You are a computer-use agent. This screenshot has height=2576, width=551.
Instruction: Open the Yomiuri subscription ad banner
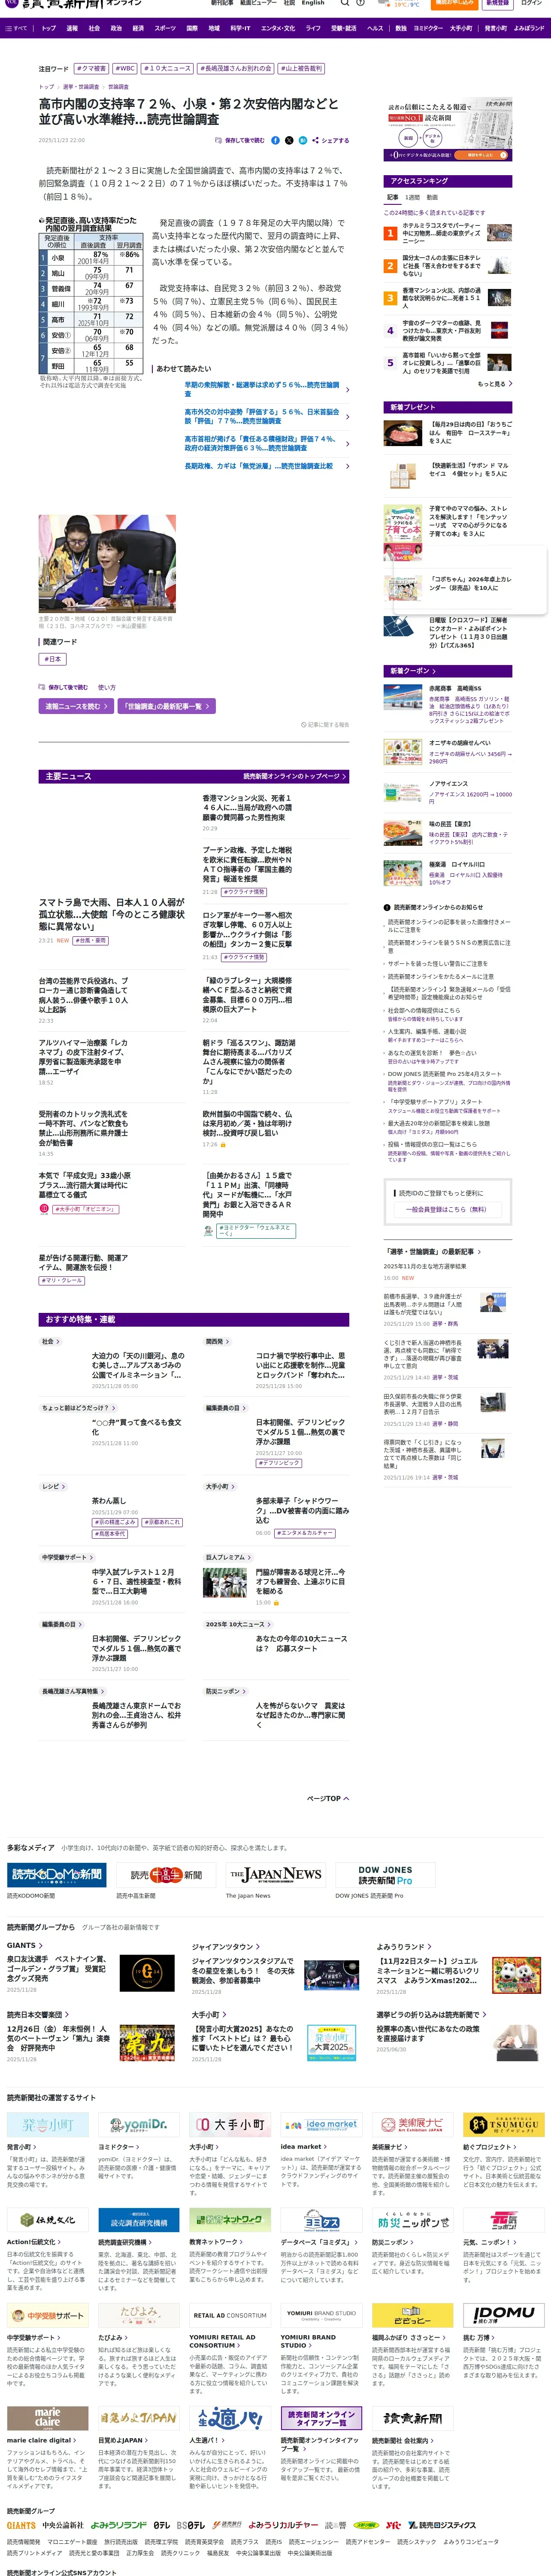pos(449,129)
